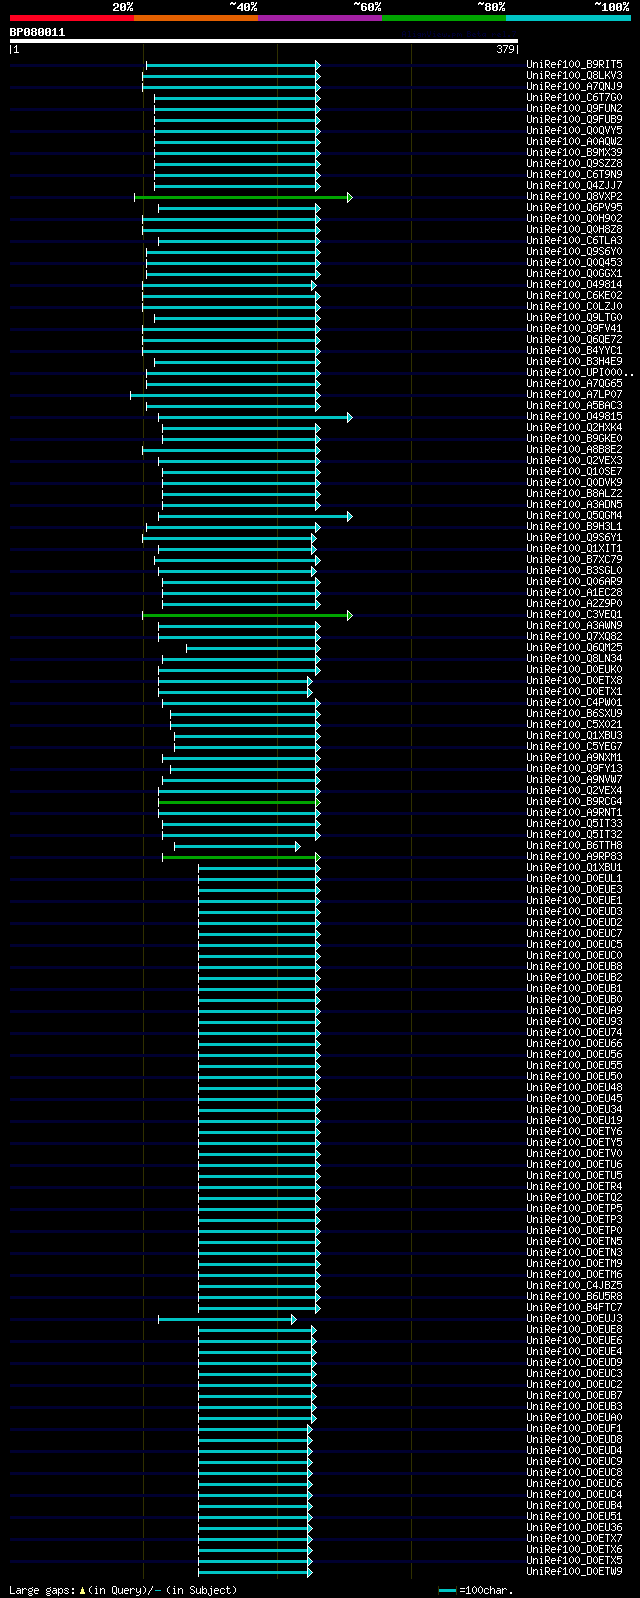This screenshot has width=640, height=1598.
Task: Click the purple ~60% identity color segment
Action: pos(320,18)
